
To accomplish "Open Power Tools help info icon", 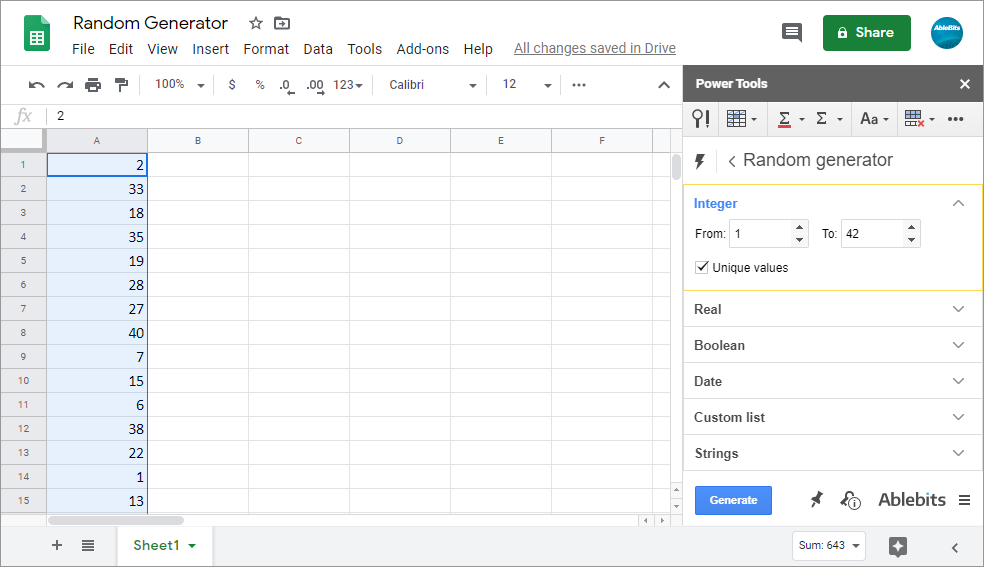I will coord(850,500).
